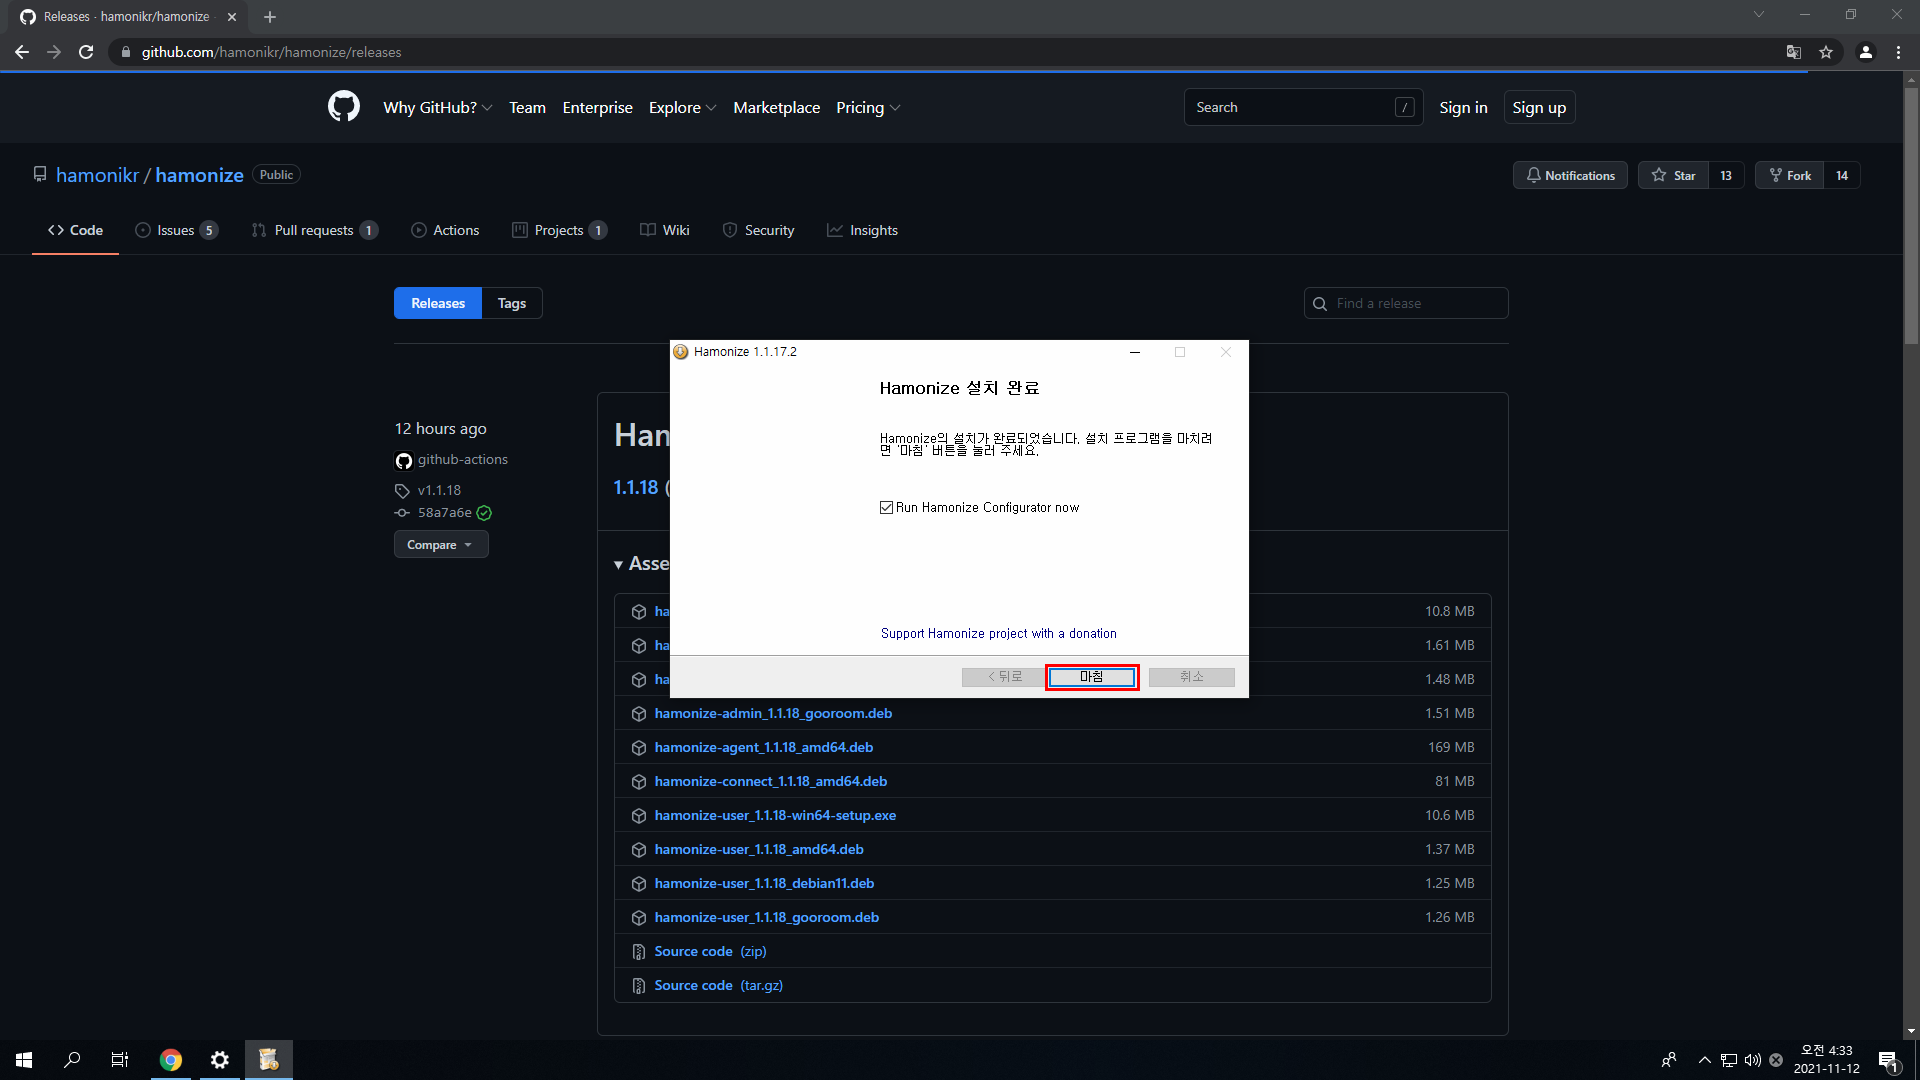Screen dimensions: 1920x1080
Task: Click the Chrome taskbar icon
Action: pos(171,1060)
